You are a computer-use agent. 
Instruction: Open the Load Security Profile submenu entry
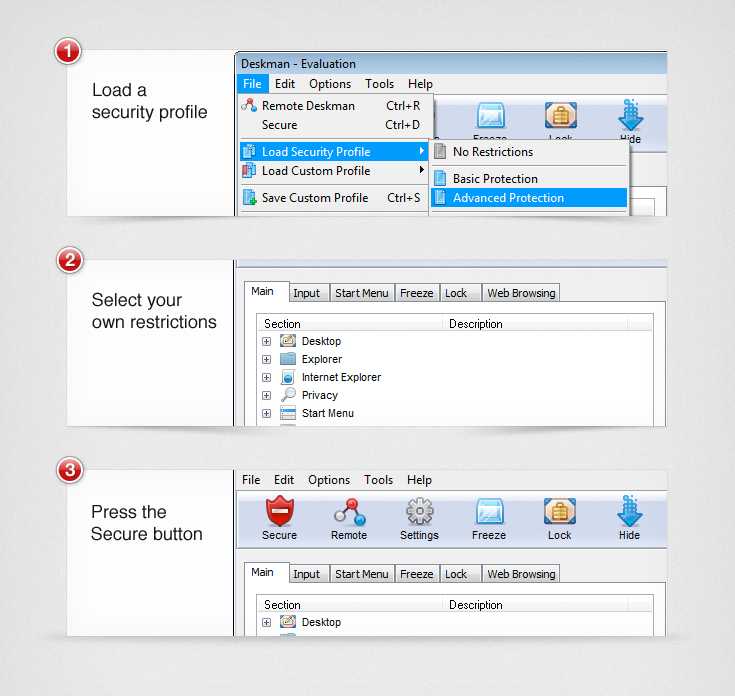(334, 151)
